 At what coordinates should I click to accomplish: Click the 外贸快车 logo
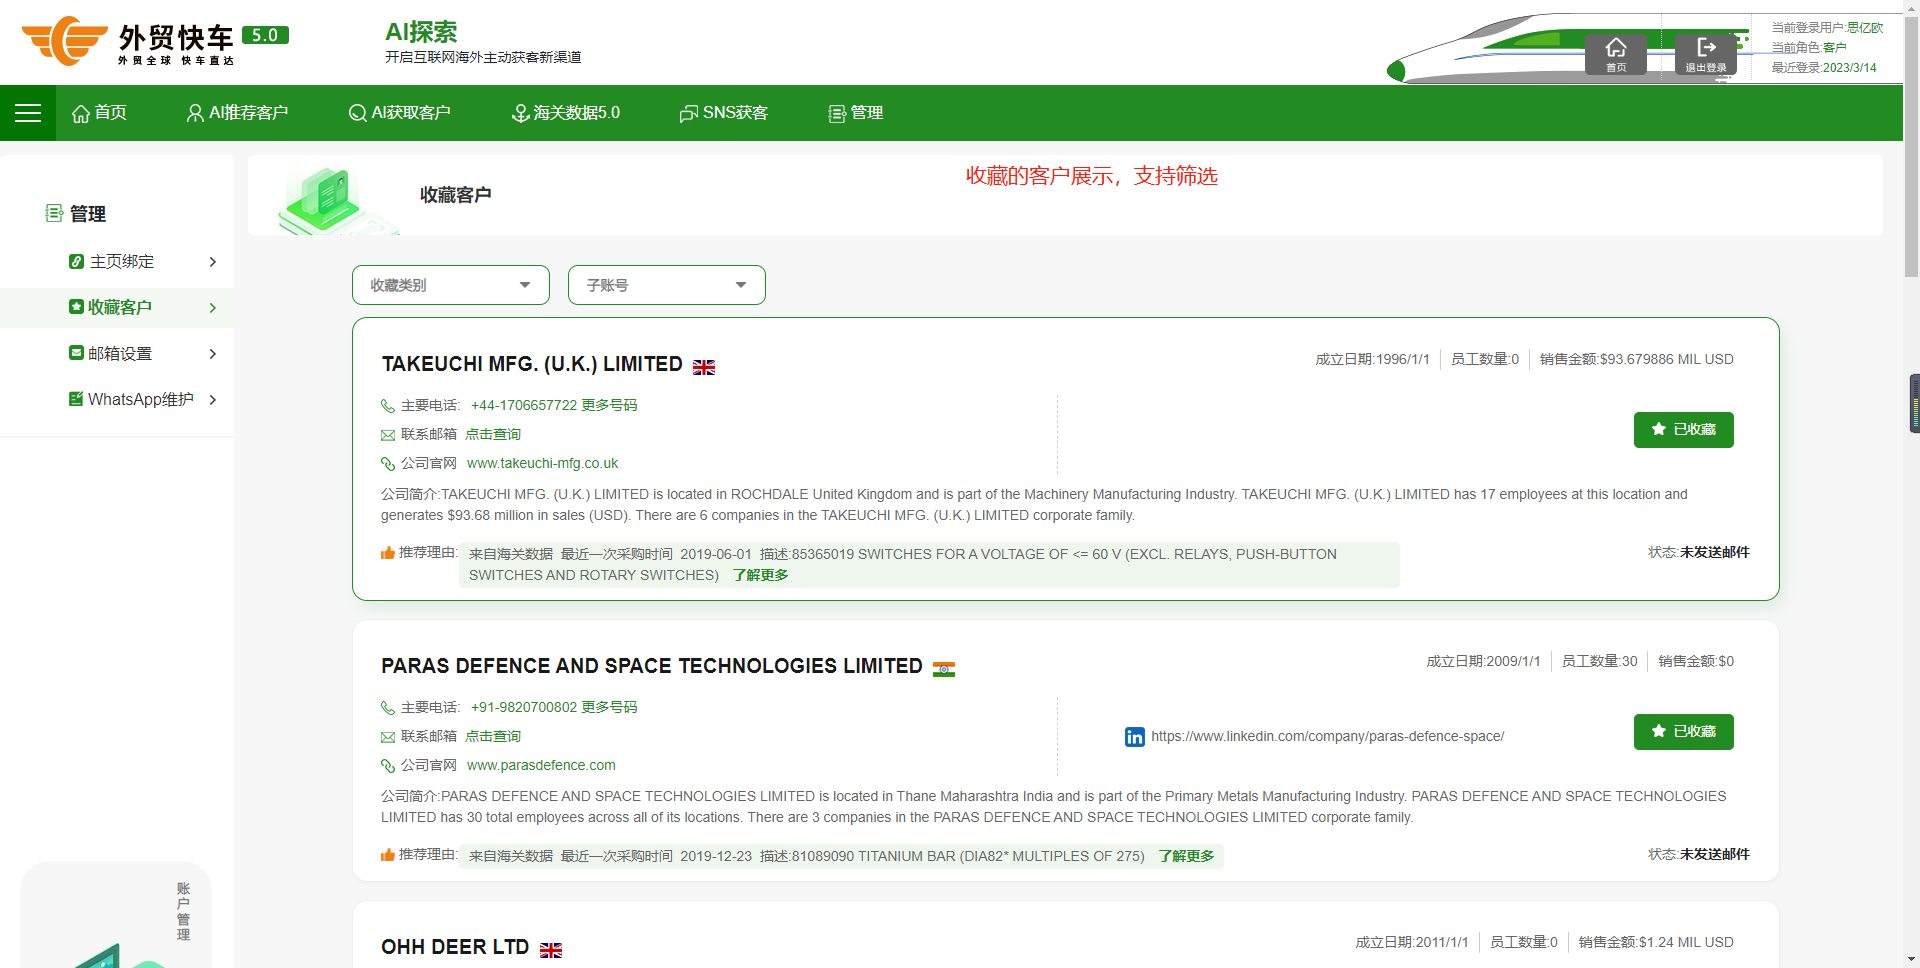click(x=155, y=41)
